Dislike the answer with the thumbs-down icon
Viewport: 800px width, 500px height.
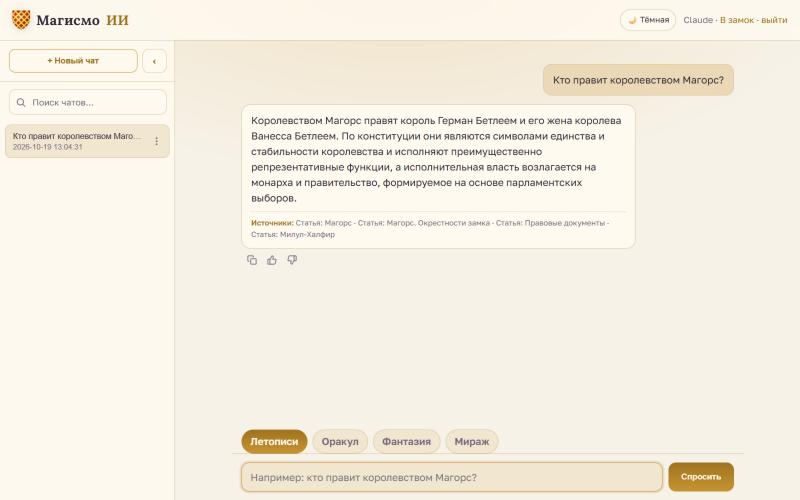pyautogui.click(x=292, y=260)
